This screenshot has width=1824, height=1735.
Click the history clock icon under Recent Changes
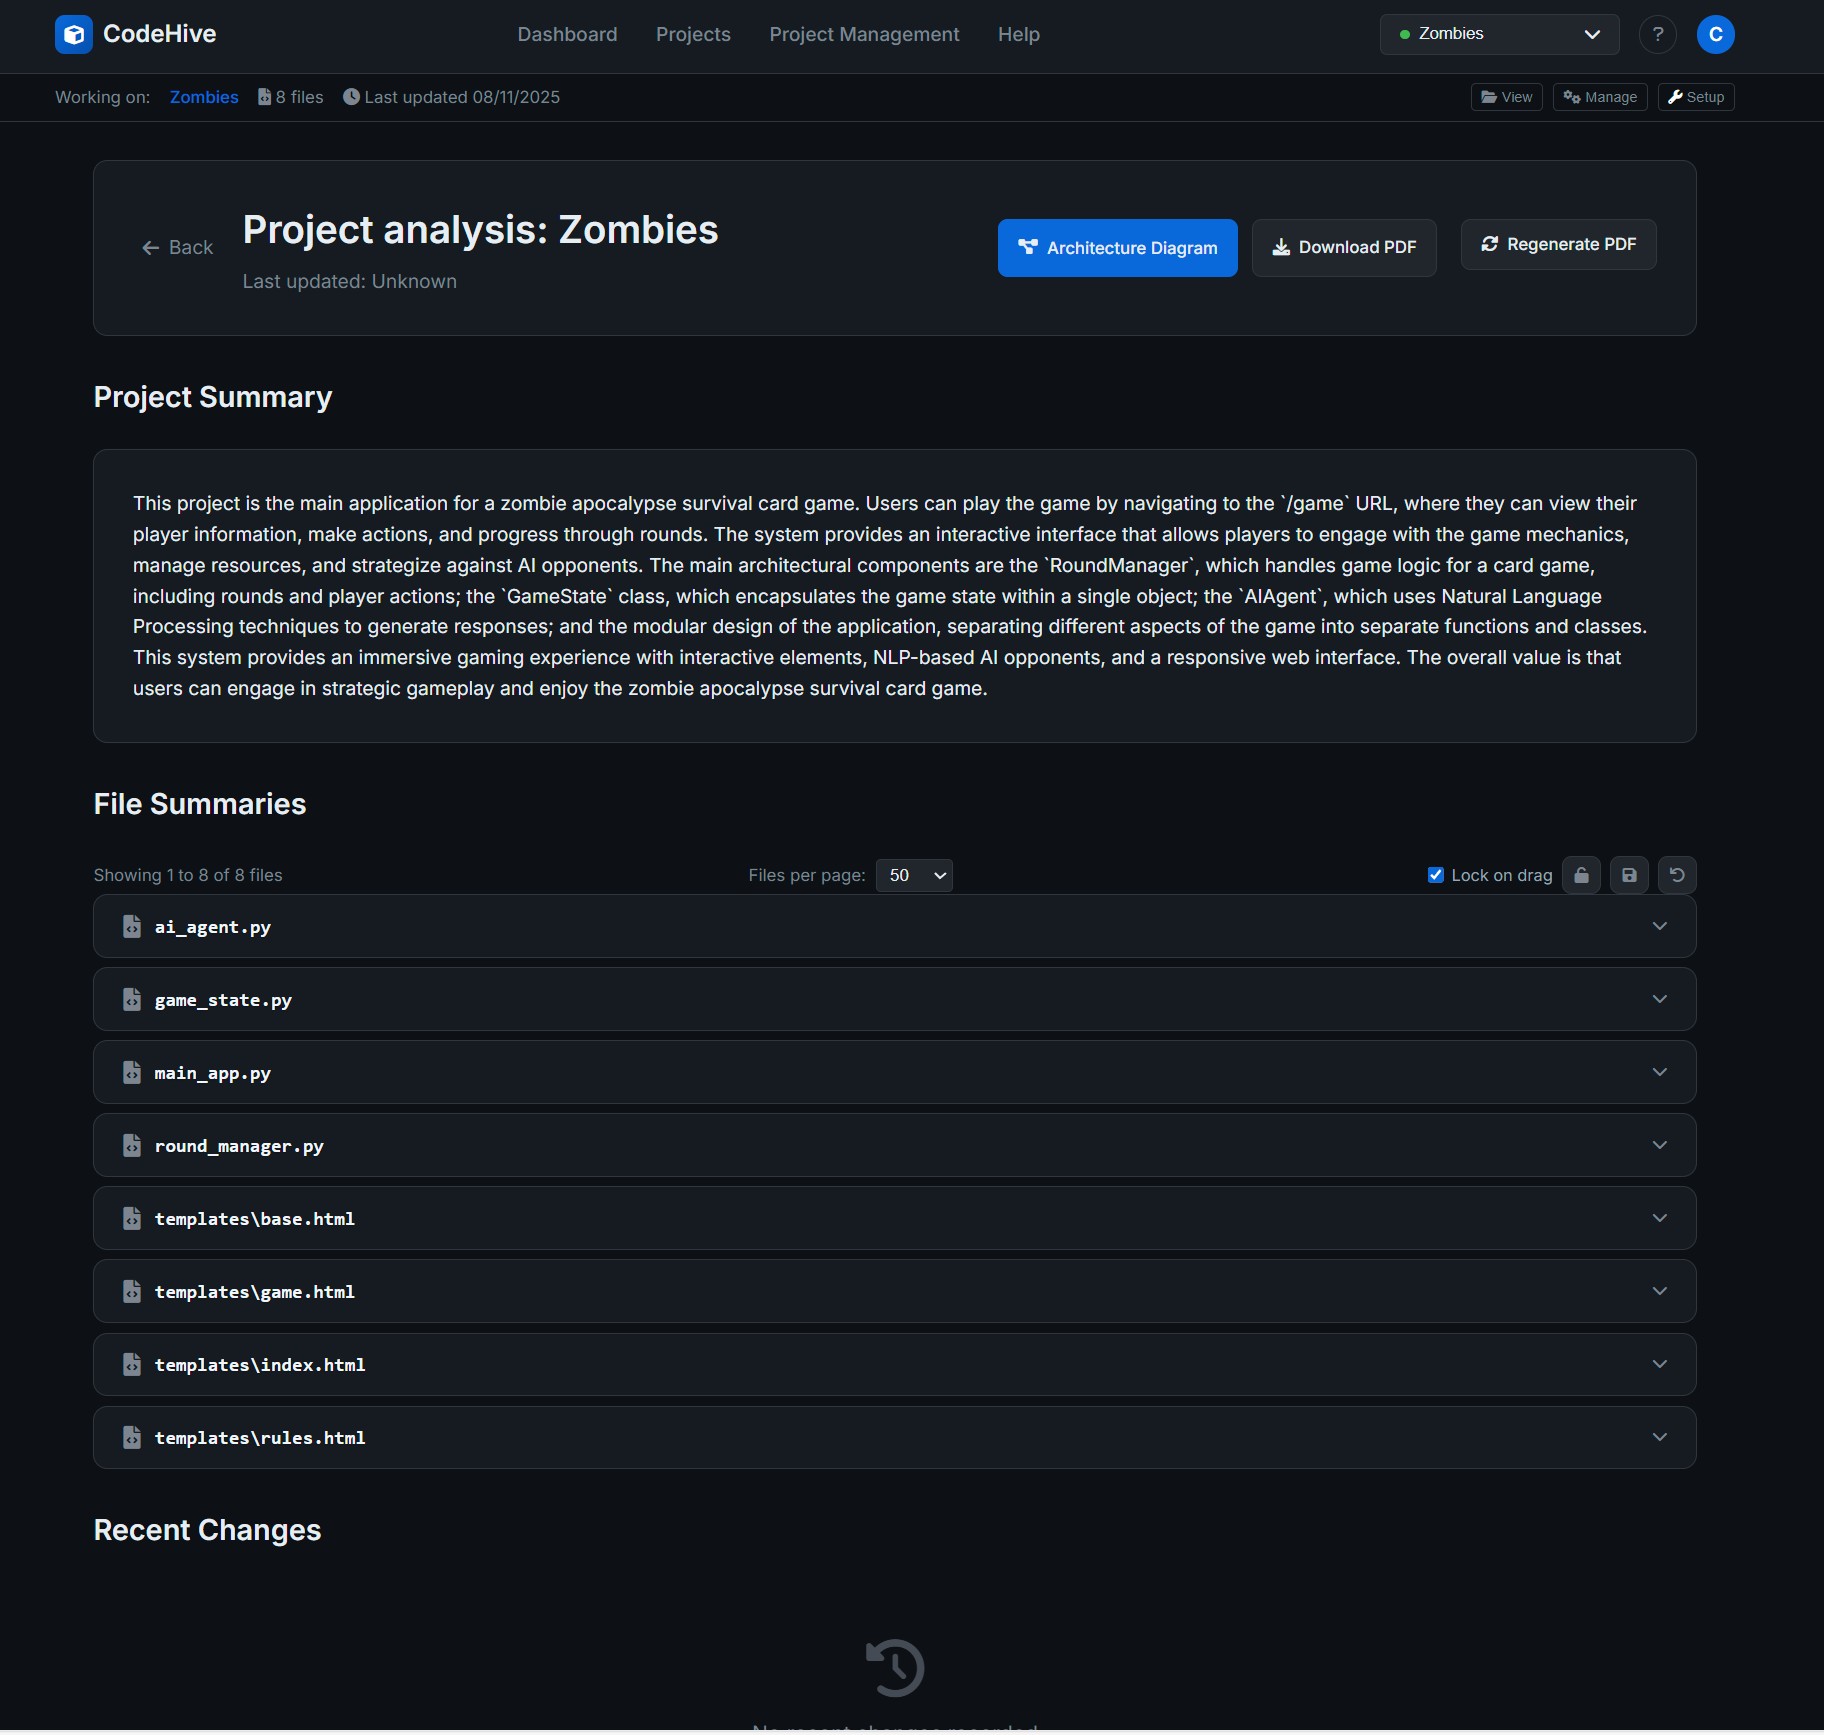point(896,1667)
